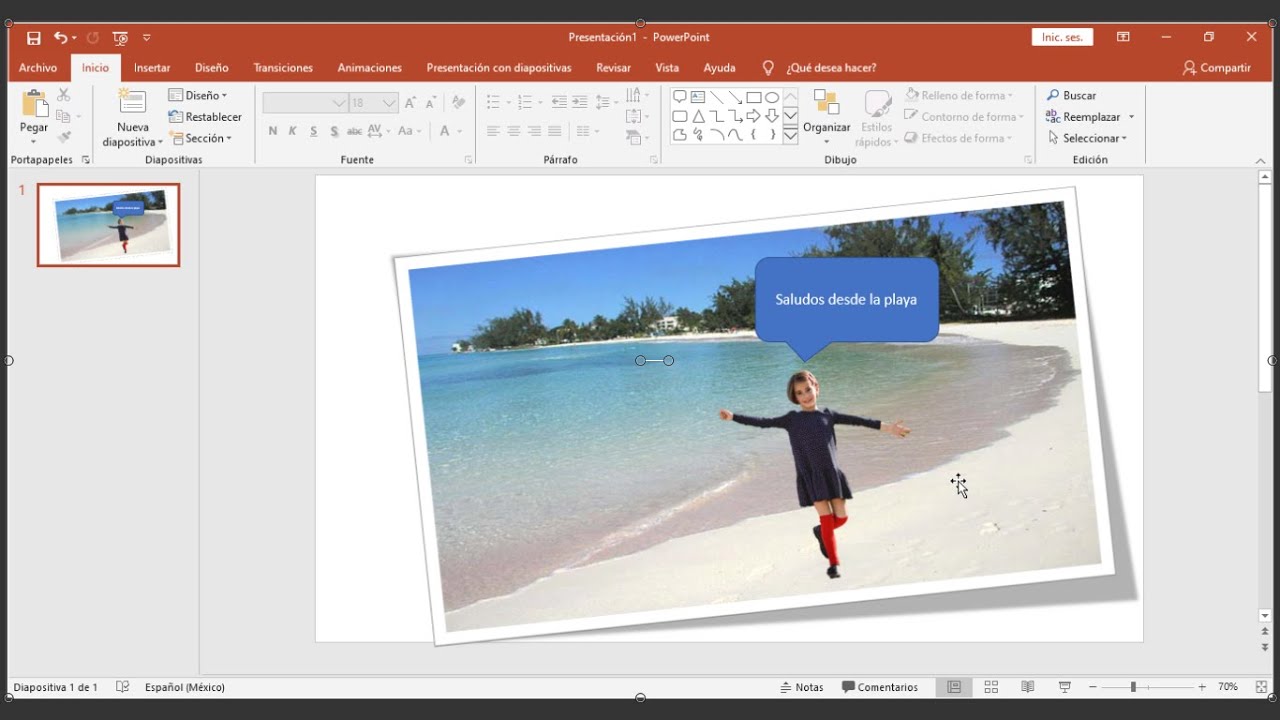Start slideshow from status bar icon
Viewport: 1280px width, 720px height.
[x=1065, y=687]
